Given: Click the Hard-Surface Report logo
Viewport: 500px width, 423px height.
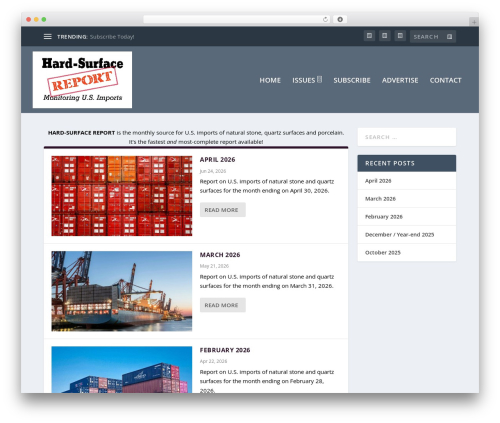Looking at the screenshot, I should click(x=82, y=80).
